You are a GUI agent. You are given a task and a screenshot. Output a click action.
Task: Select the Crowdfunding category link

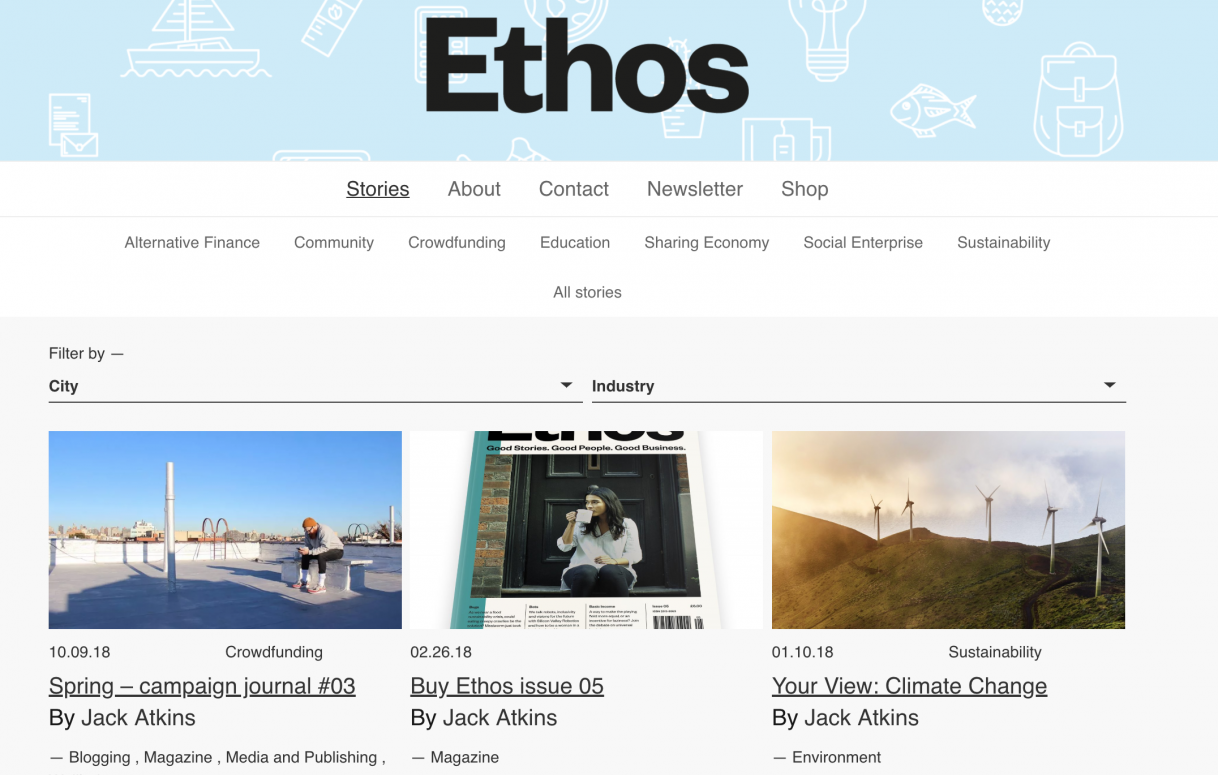coord(457,242)
